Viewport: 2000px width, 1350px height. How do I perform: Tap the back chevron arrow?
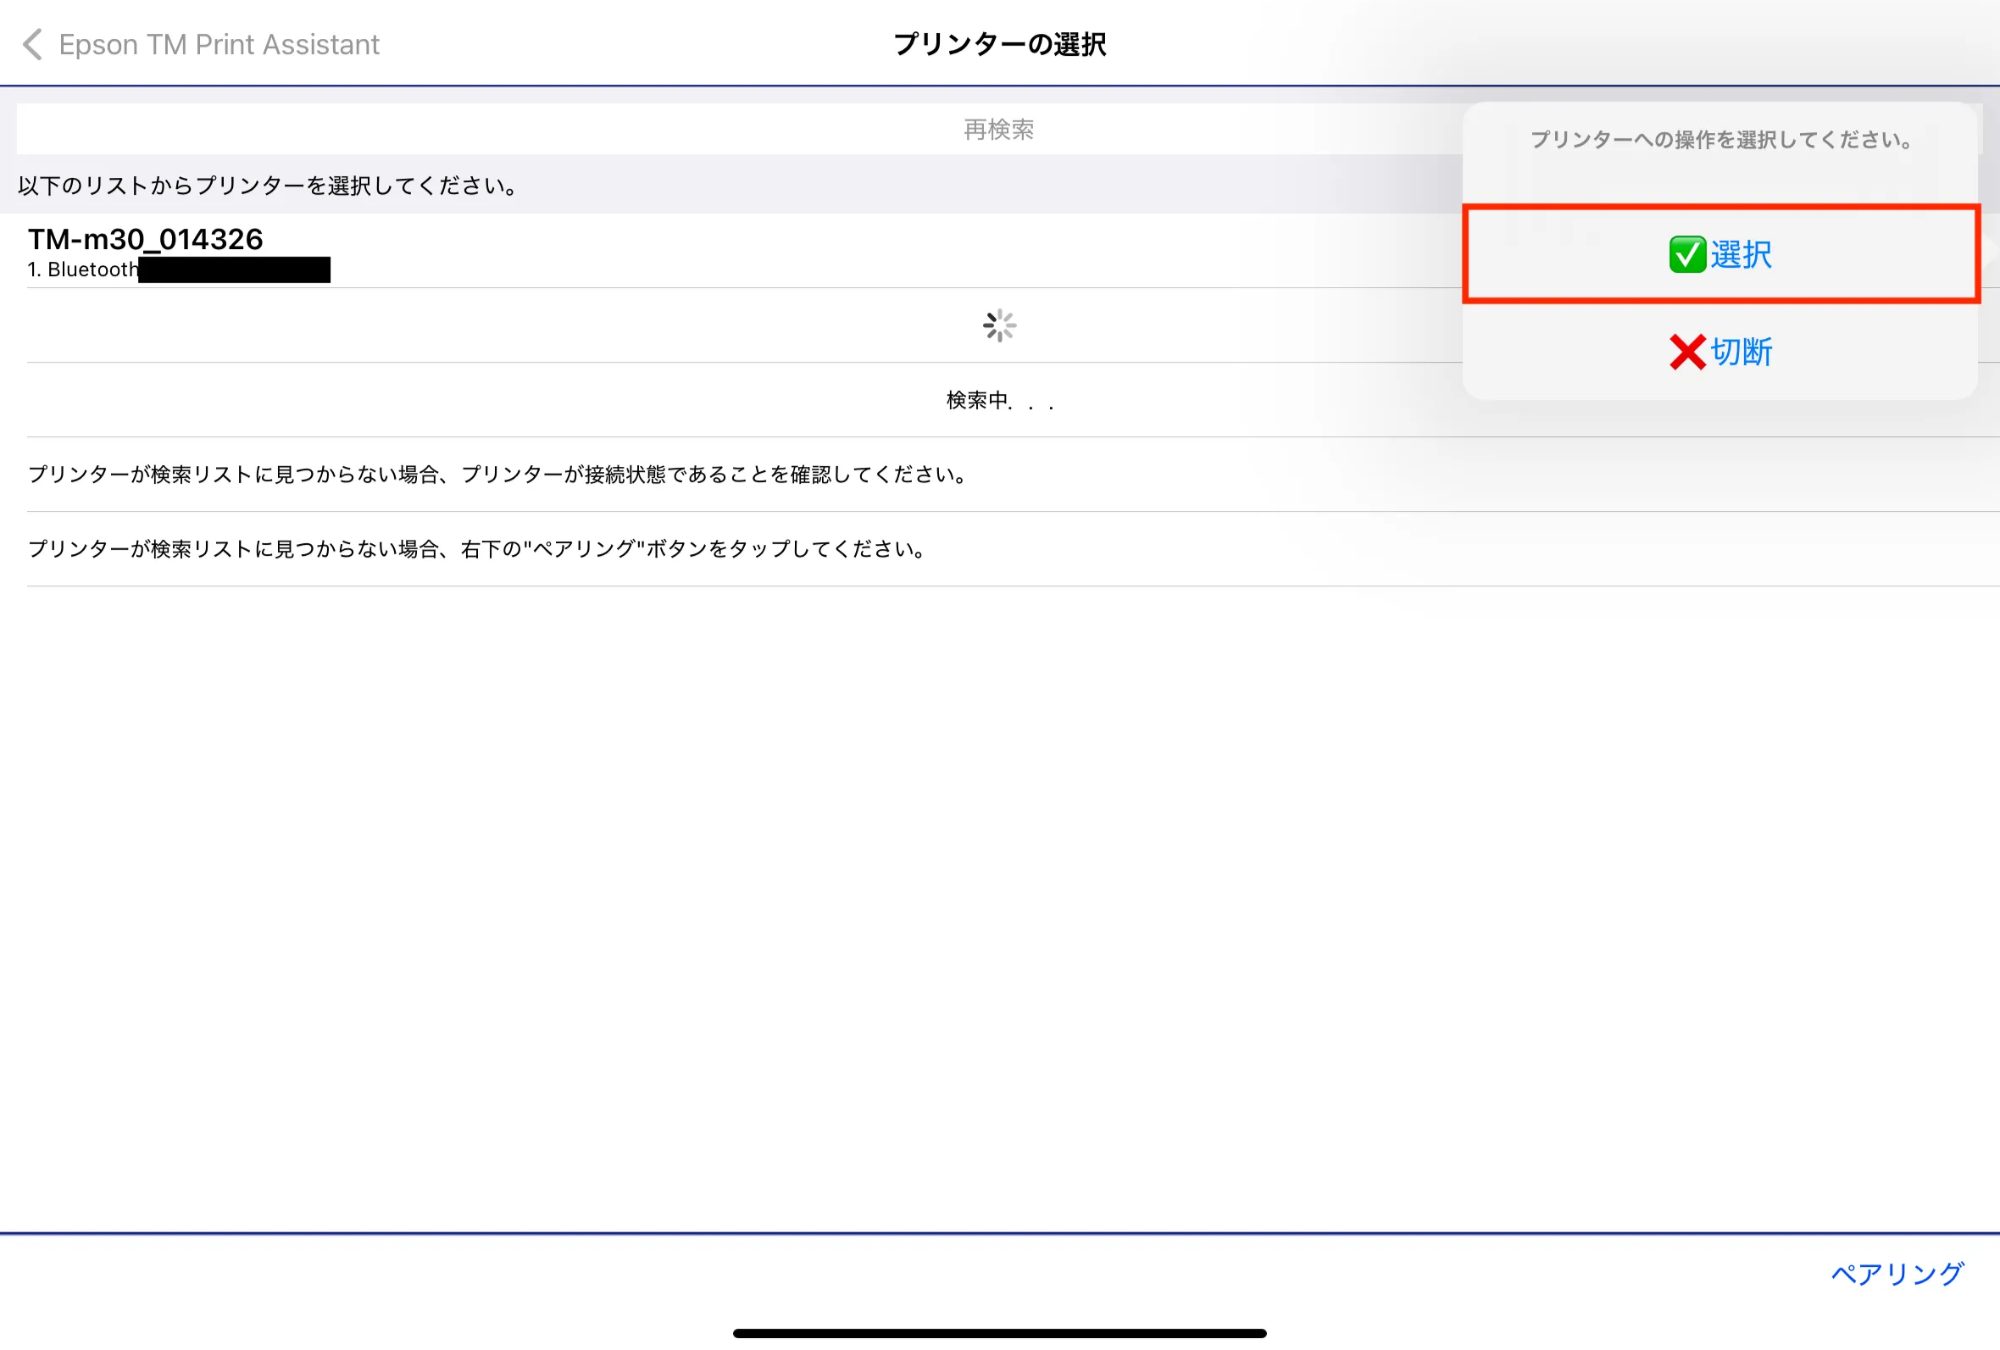click(x=32, y=44)
